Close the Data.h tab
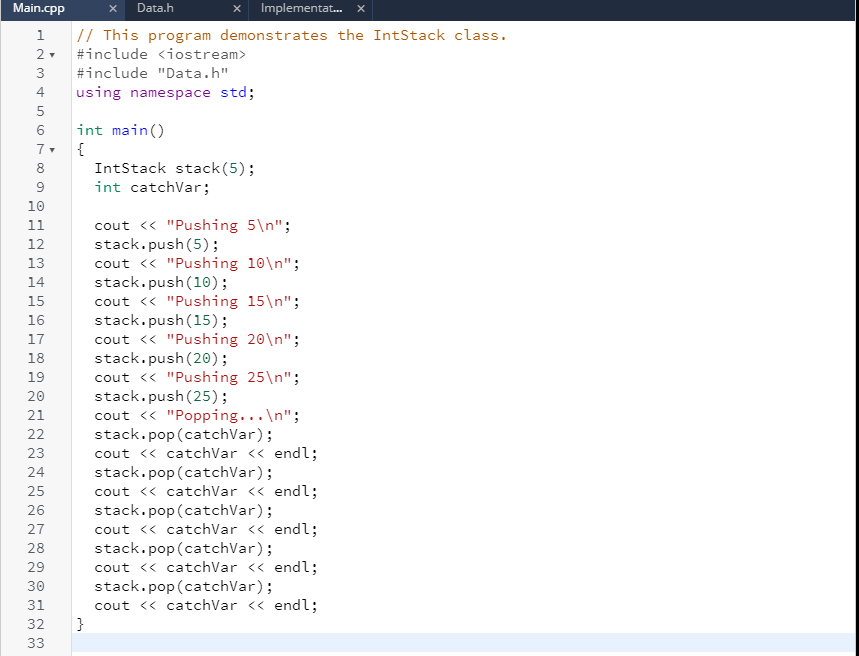Image resolution: width=859 pixels, height=656 pixels. 236,8
